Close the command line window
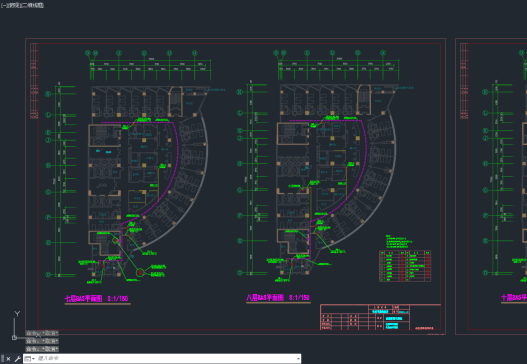 pyautogui.click(x=8, y=359)
